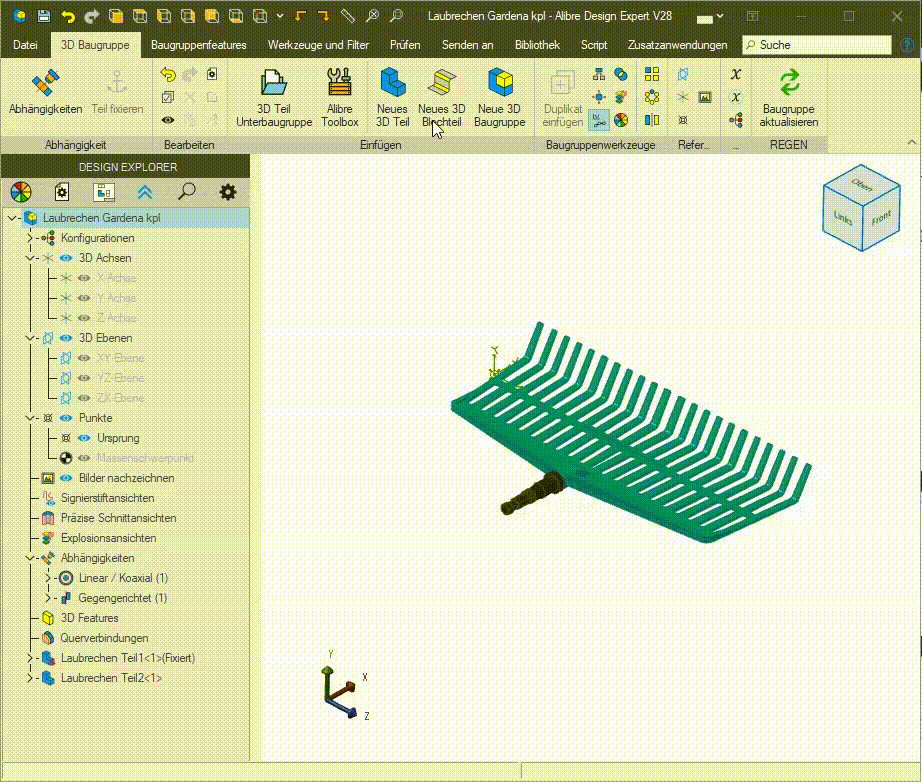
Task: Expand the Konfigurationen tree node
Action: (30, 238)
